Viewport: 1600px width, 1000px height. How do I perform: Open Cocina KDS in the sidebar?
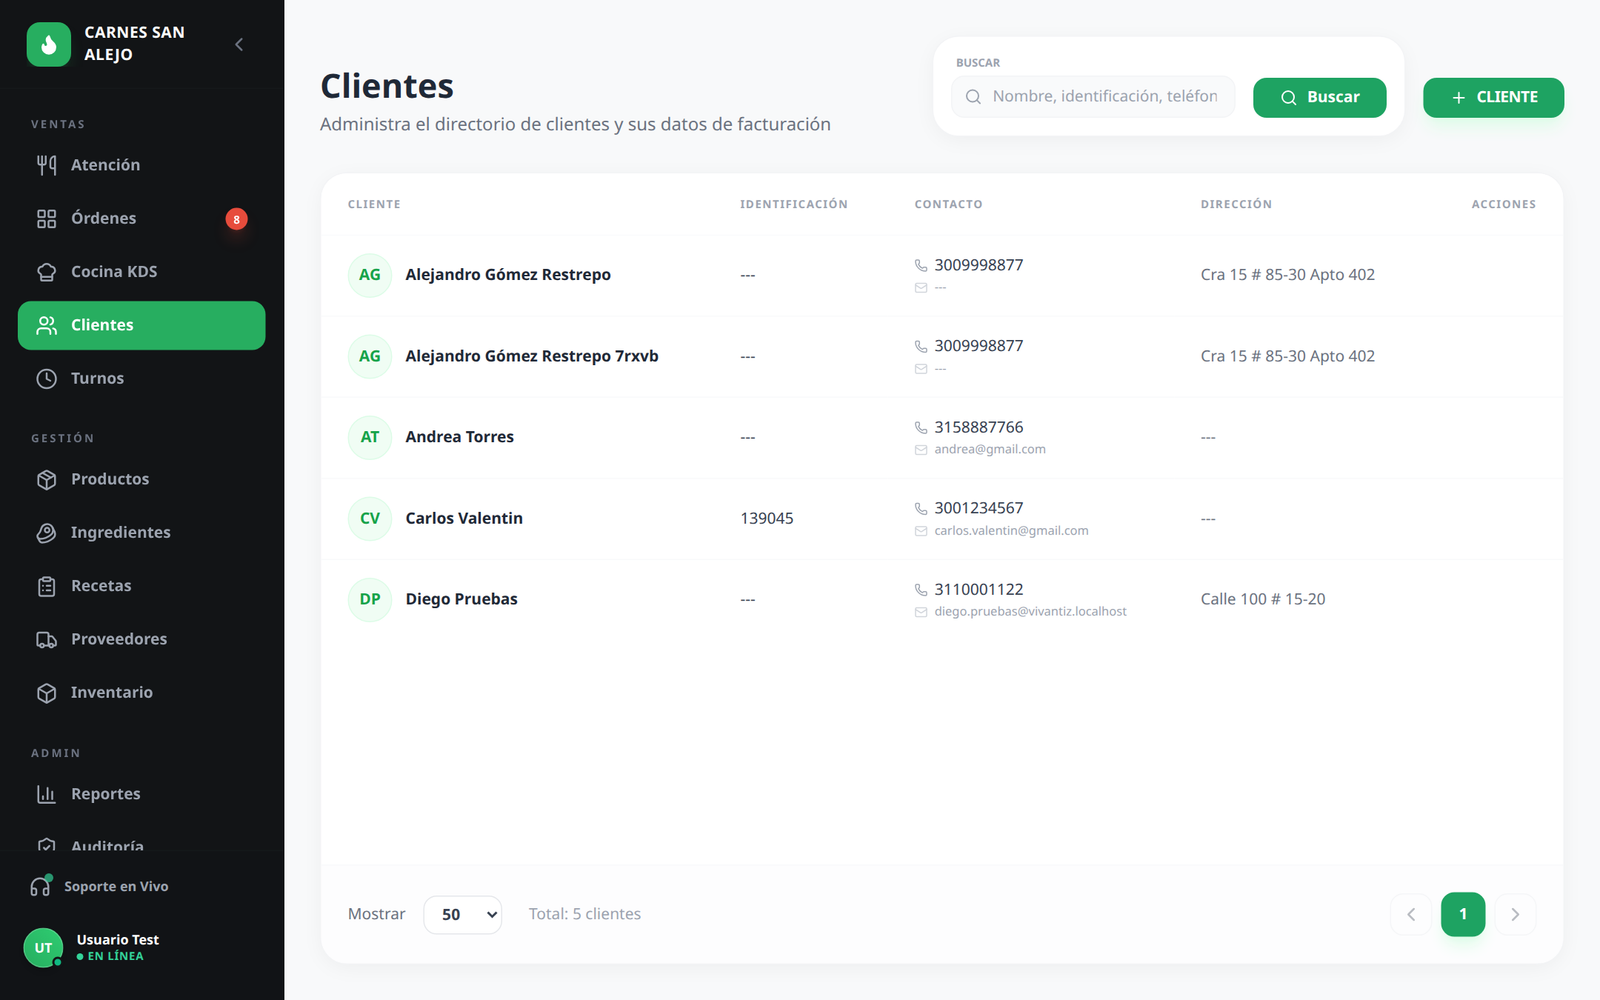pyautogui.click(x=141, y=272)
